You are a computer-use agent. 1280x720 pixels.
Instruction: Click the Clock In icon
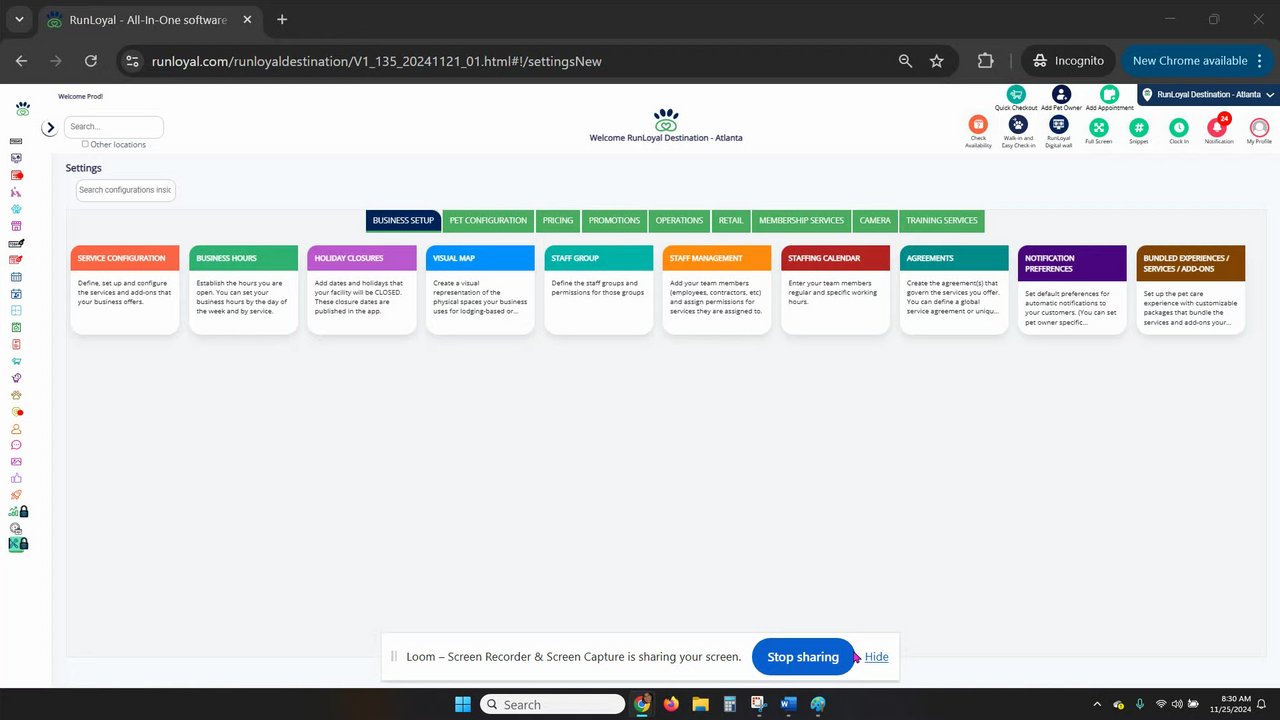(1179, 127)
